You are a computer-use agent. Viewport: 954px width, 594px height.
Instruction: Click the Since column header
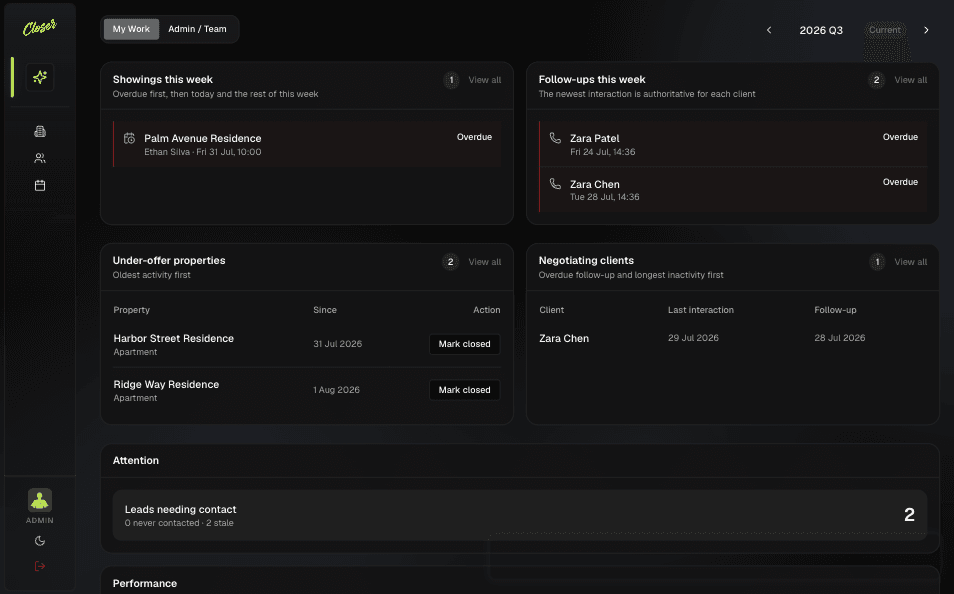pos(325,310)
